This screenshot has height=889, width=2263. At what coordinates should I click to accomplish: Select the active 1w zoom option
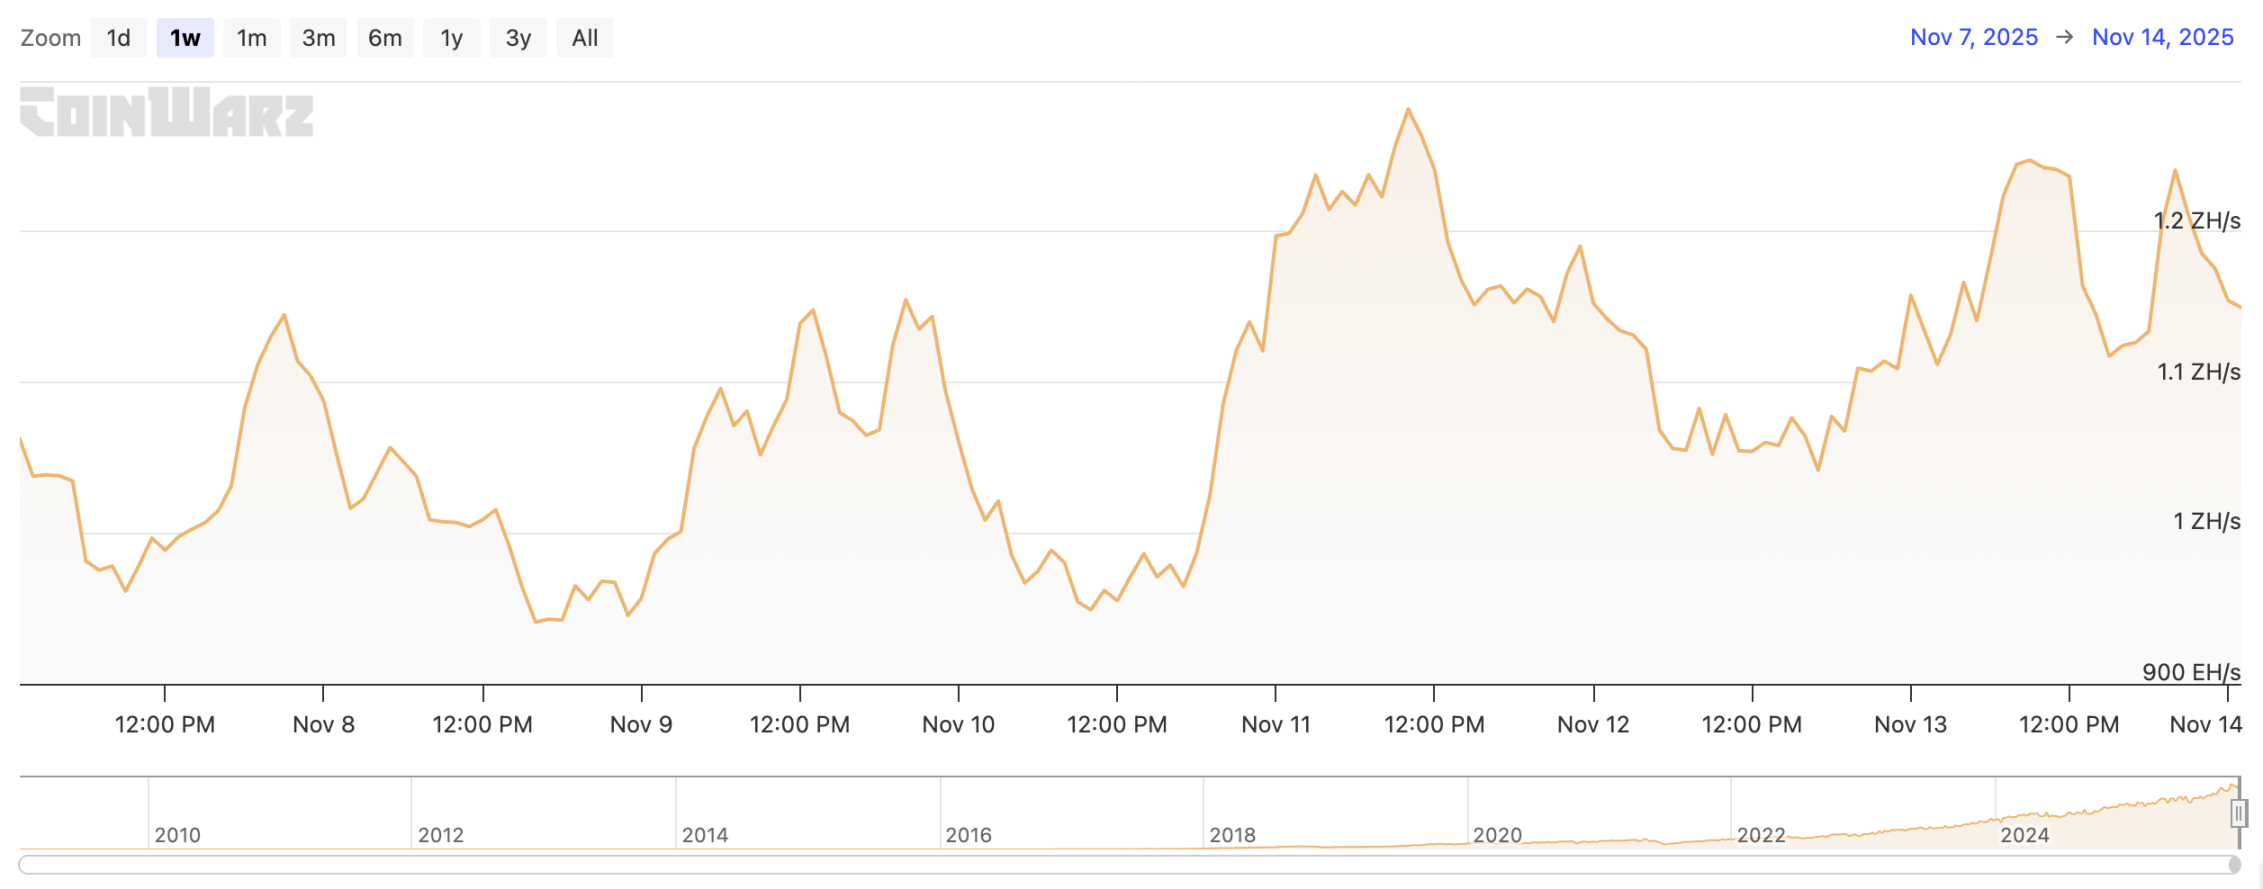[x=185, y=38]
